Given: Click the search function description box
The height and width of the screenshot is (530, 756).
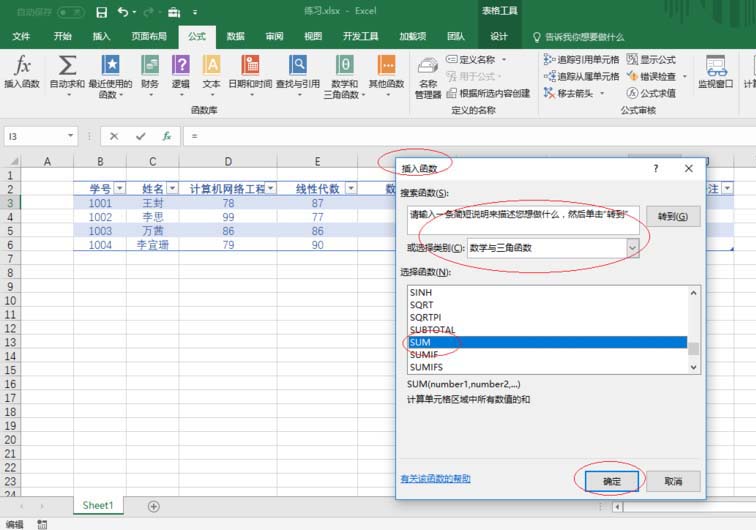Looking at the screenshot, I should click(523, 220).
